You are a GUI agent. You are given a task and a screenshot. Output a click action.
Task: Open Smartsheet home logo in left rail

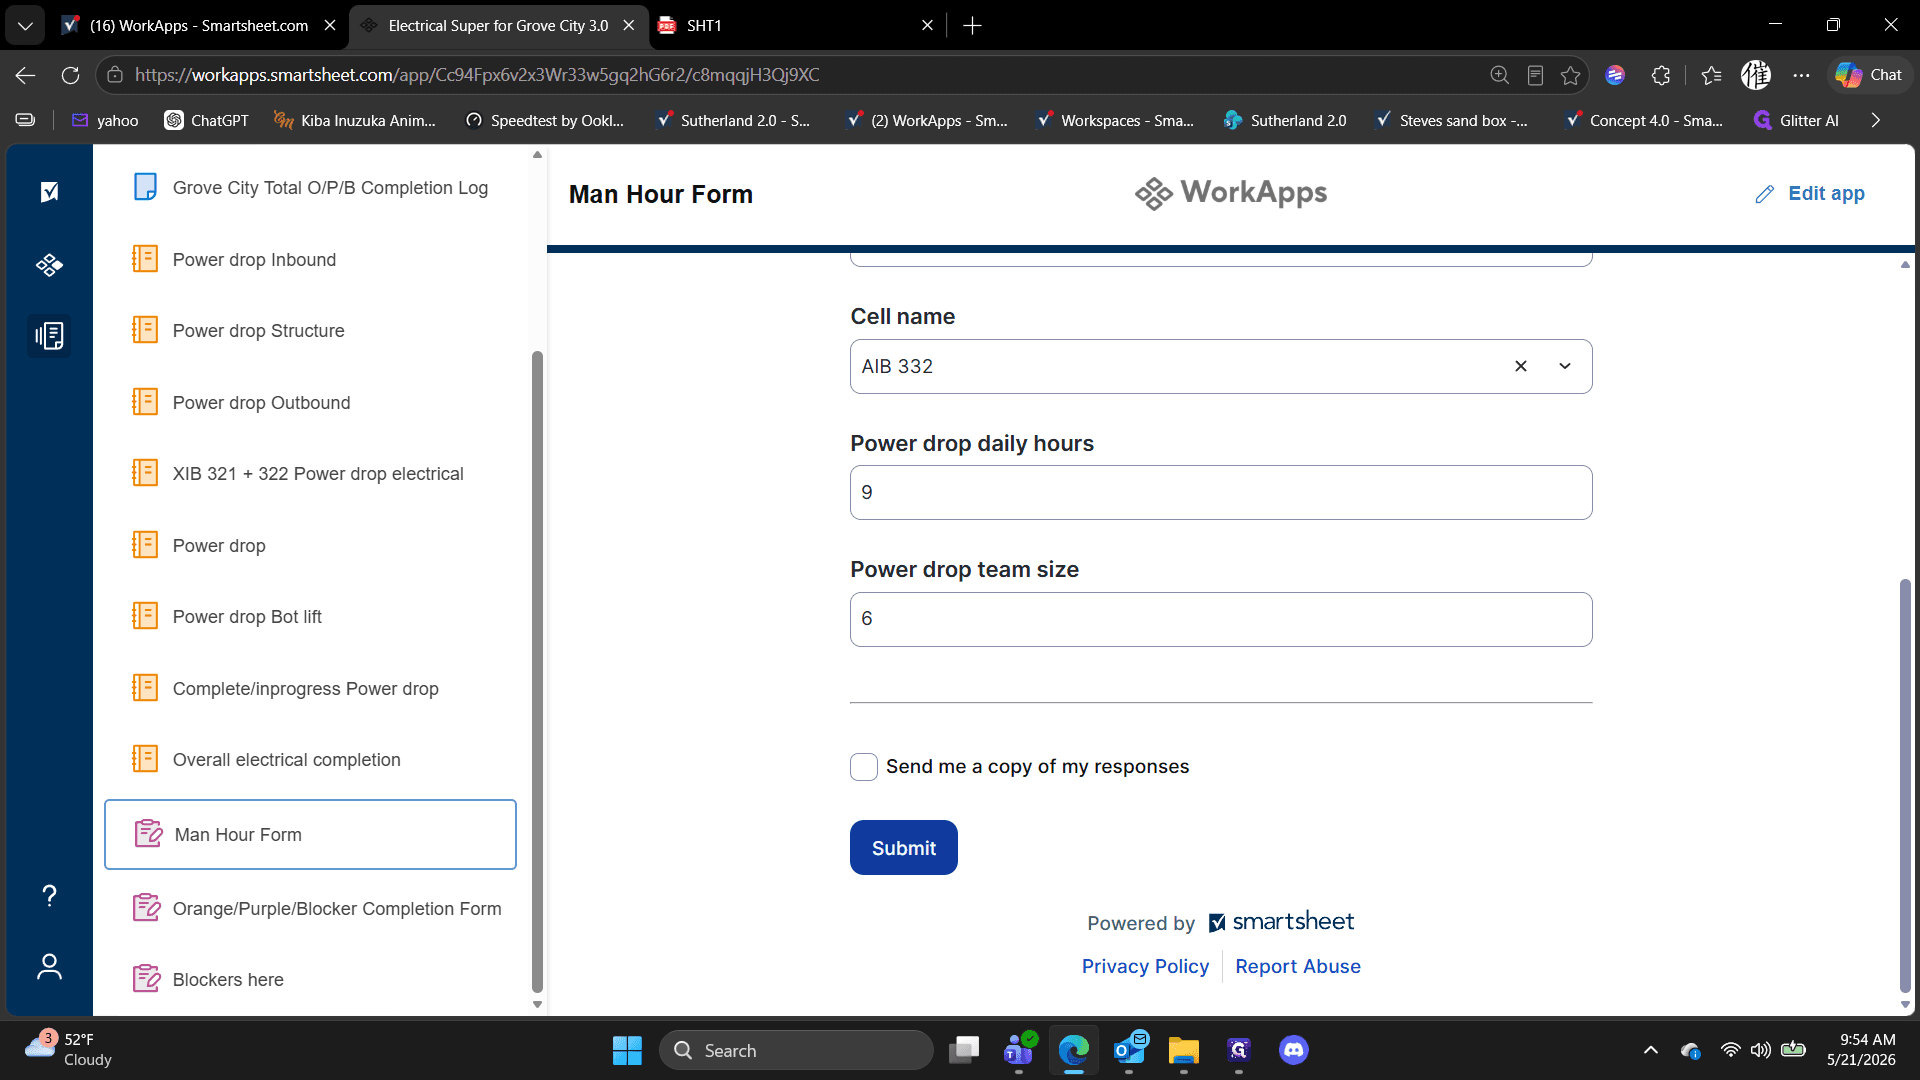[x=49, y=192]
